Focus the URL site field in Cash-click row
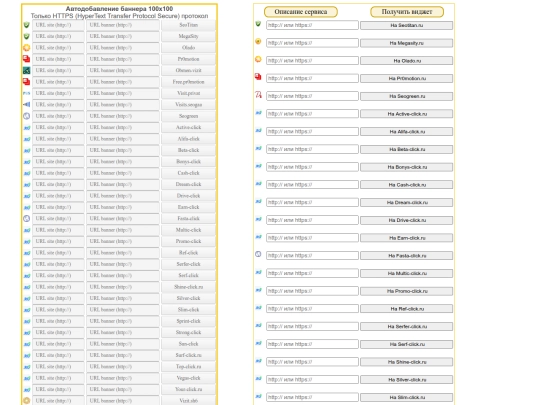 pos(58,173)
